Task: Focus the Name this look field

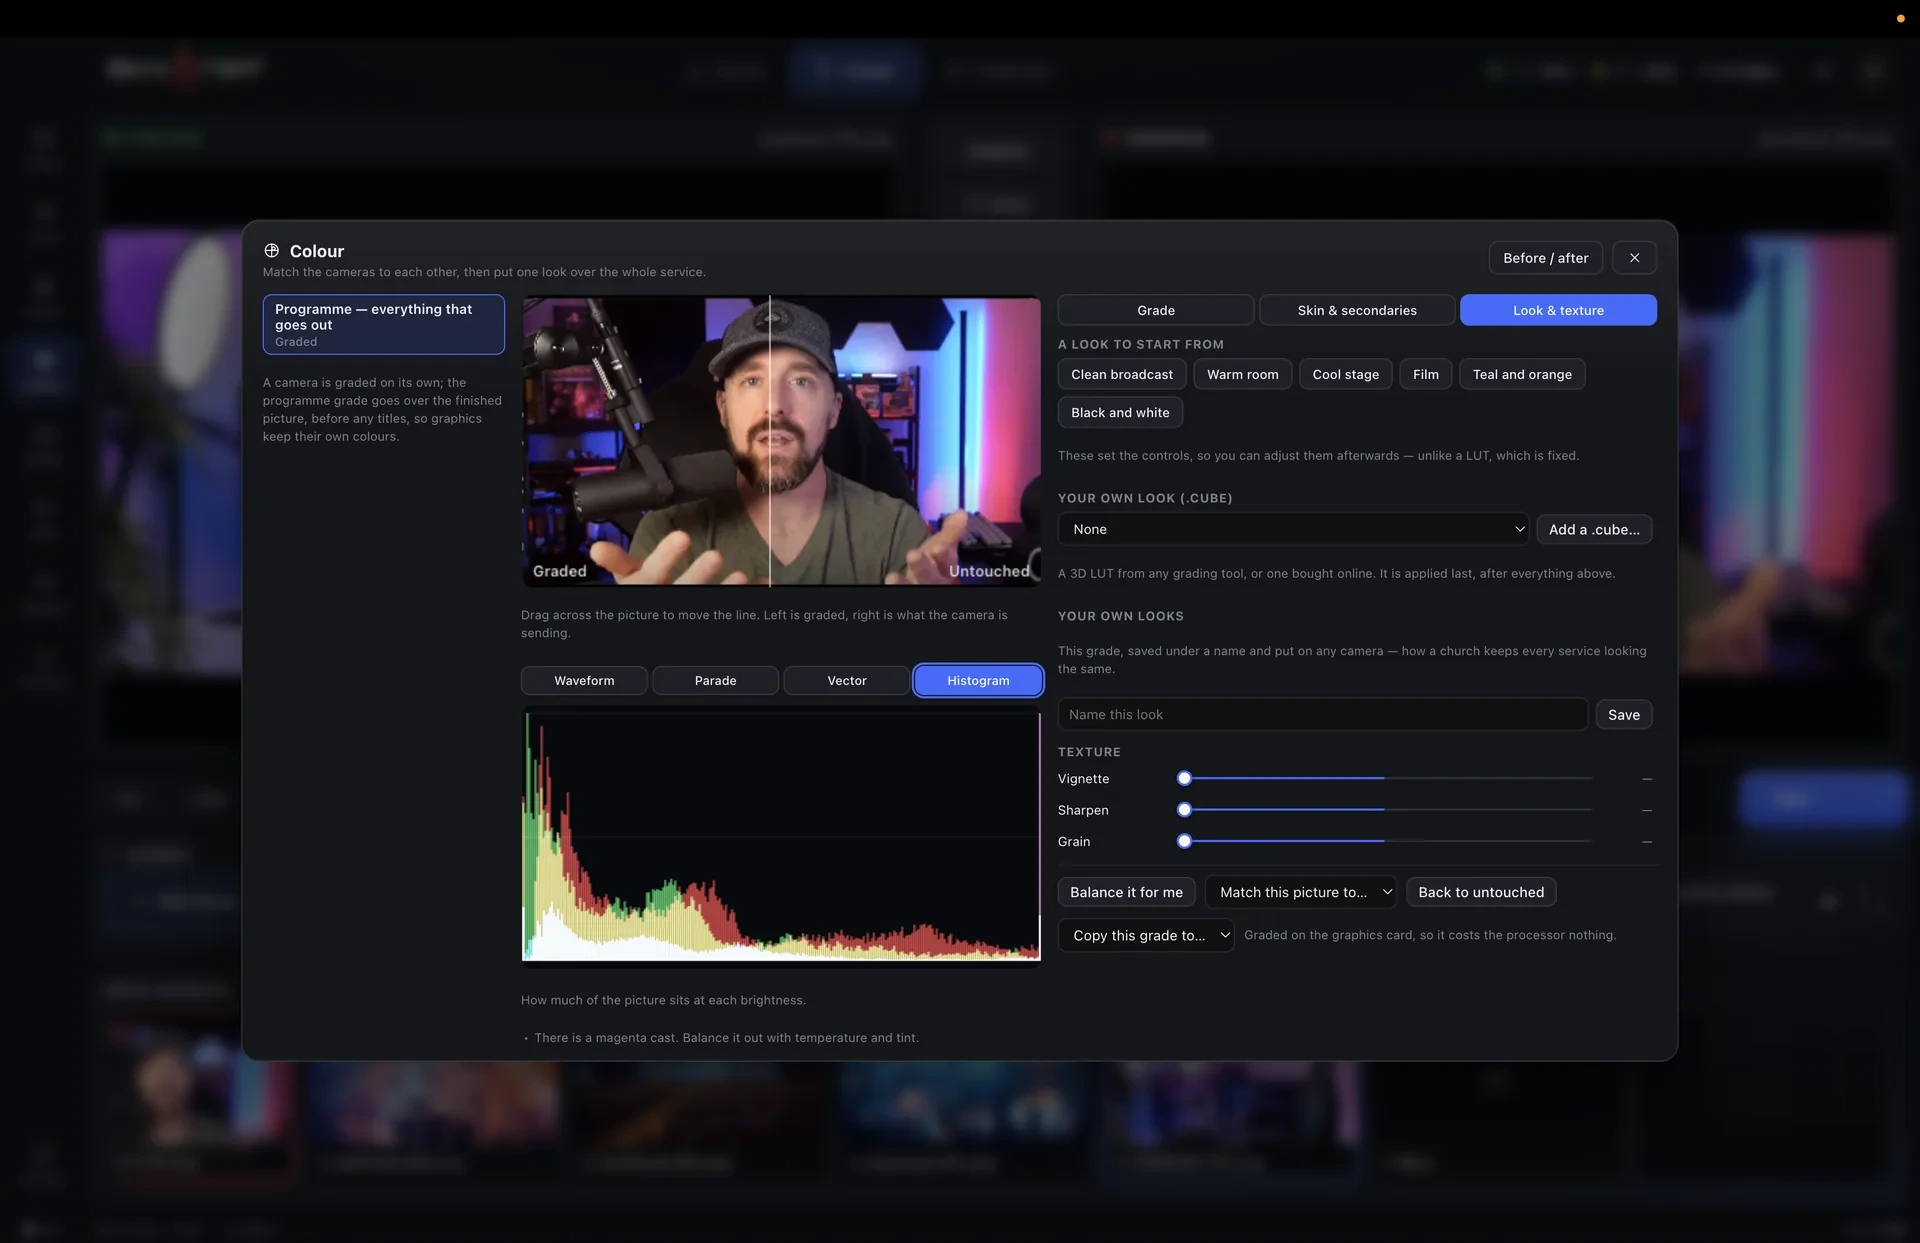Action: click(1323, 714)
